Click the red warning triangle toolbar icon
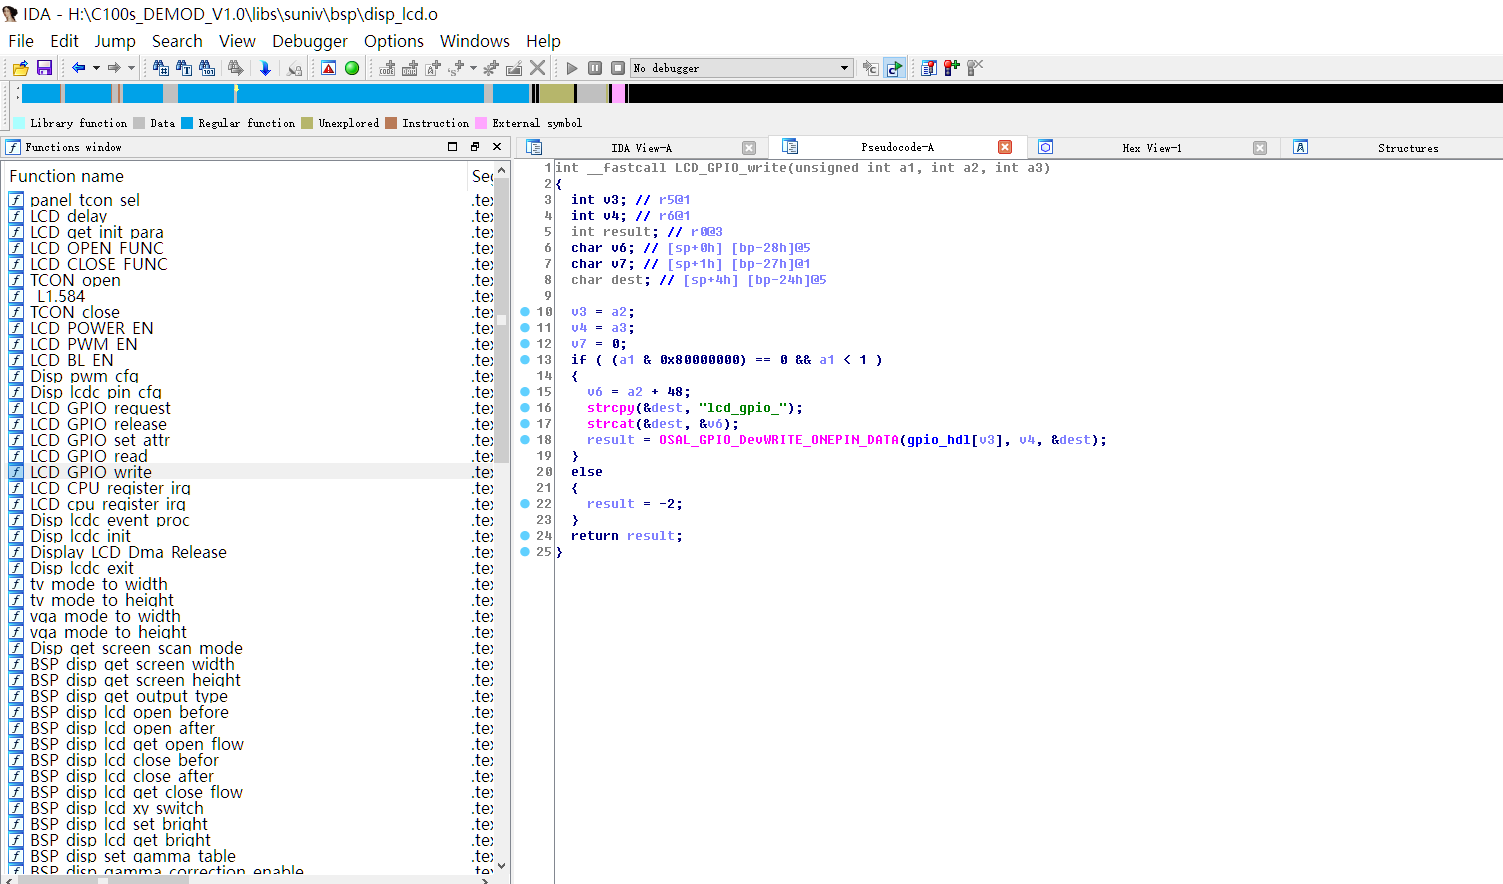The width and height of the screenshot is (1503, 884). [328, 68]
